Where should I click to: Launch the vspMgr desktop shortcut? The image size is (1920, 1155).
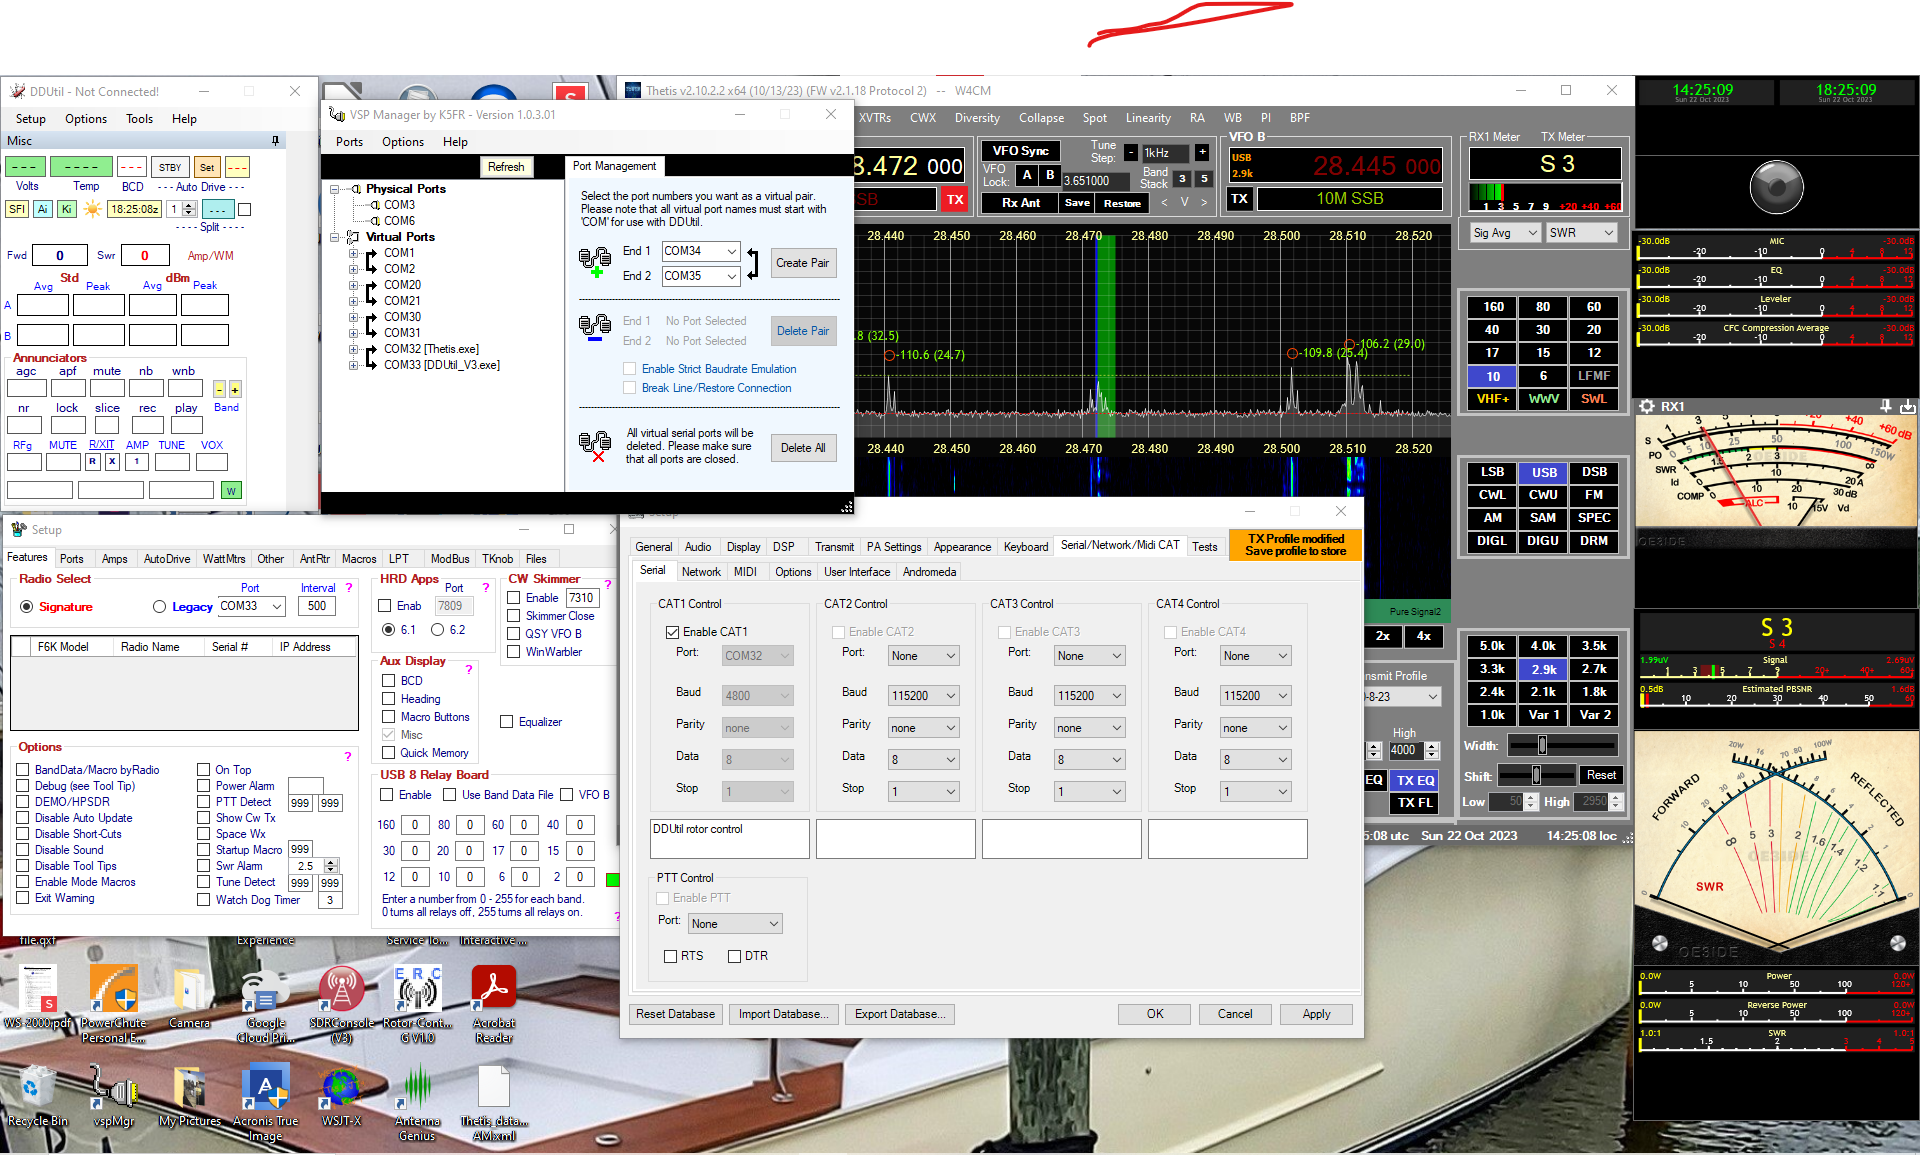tap(114, 1097)
